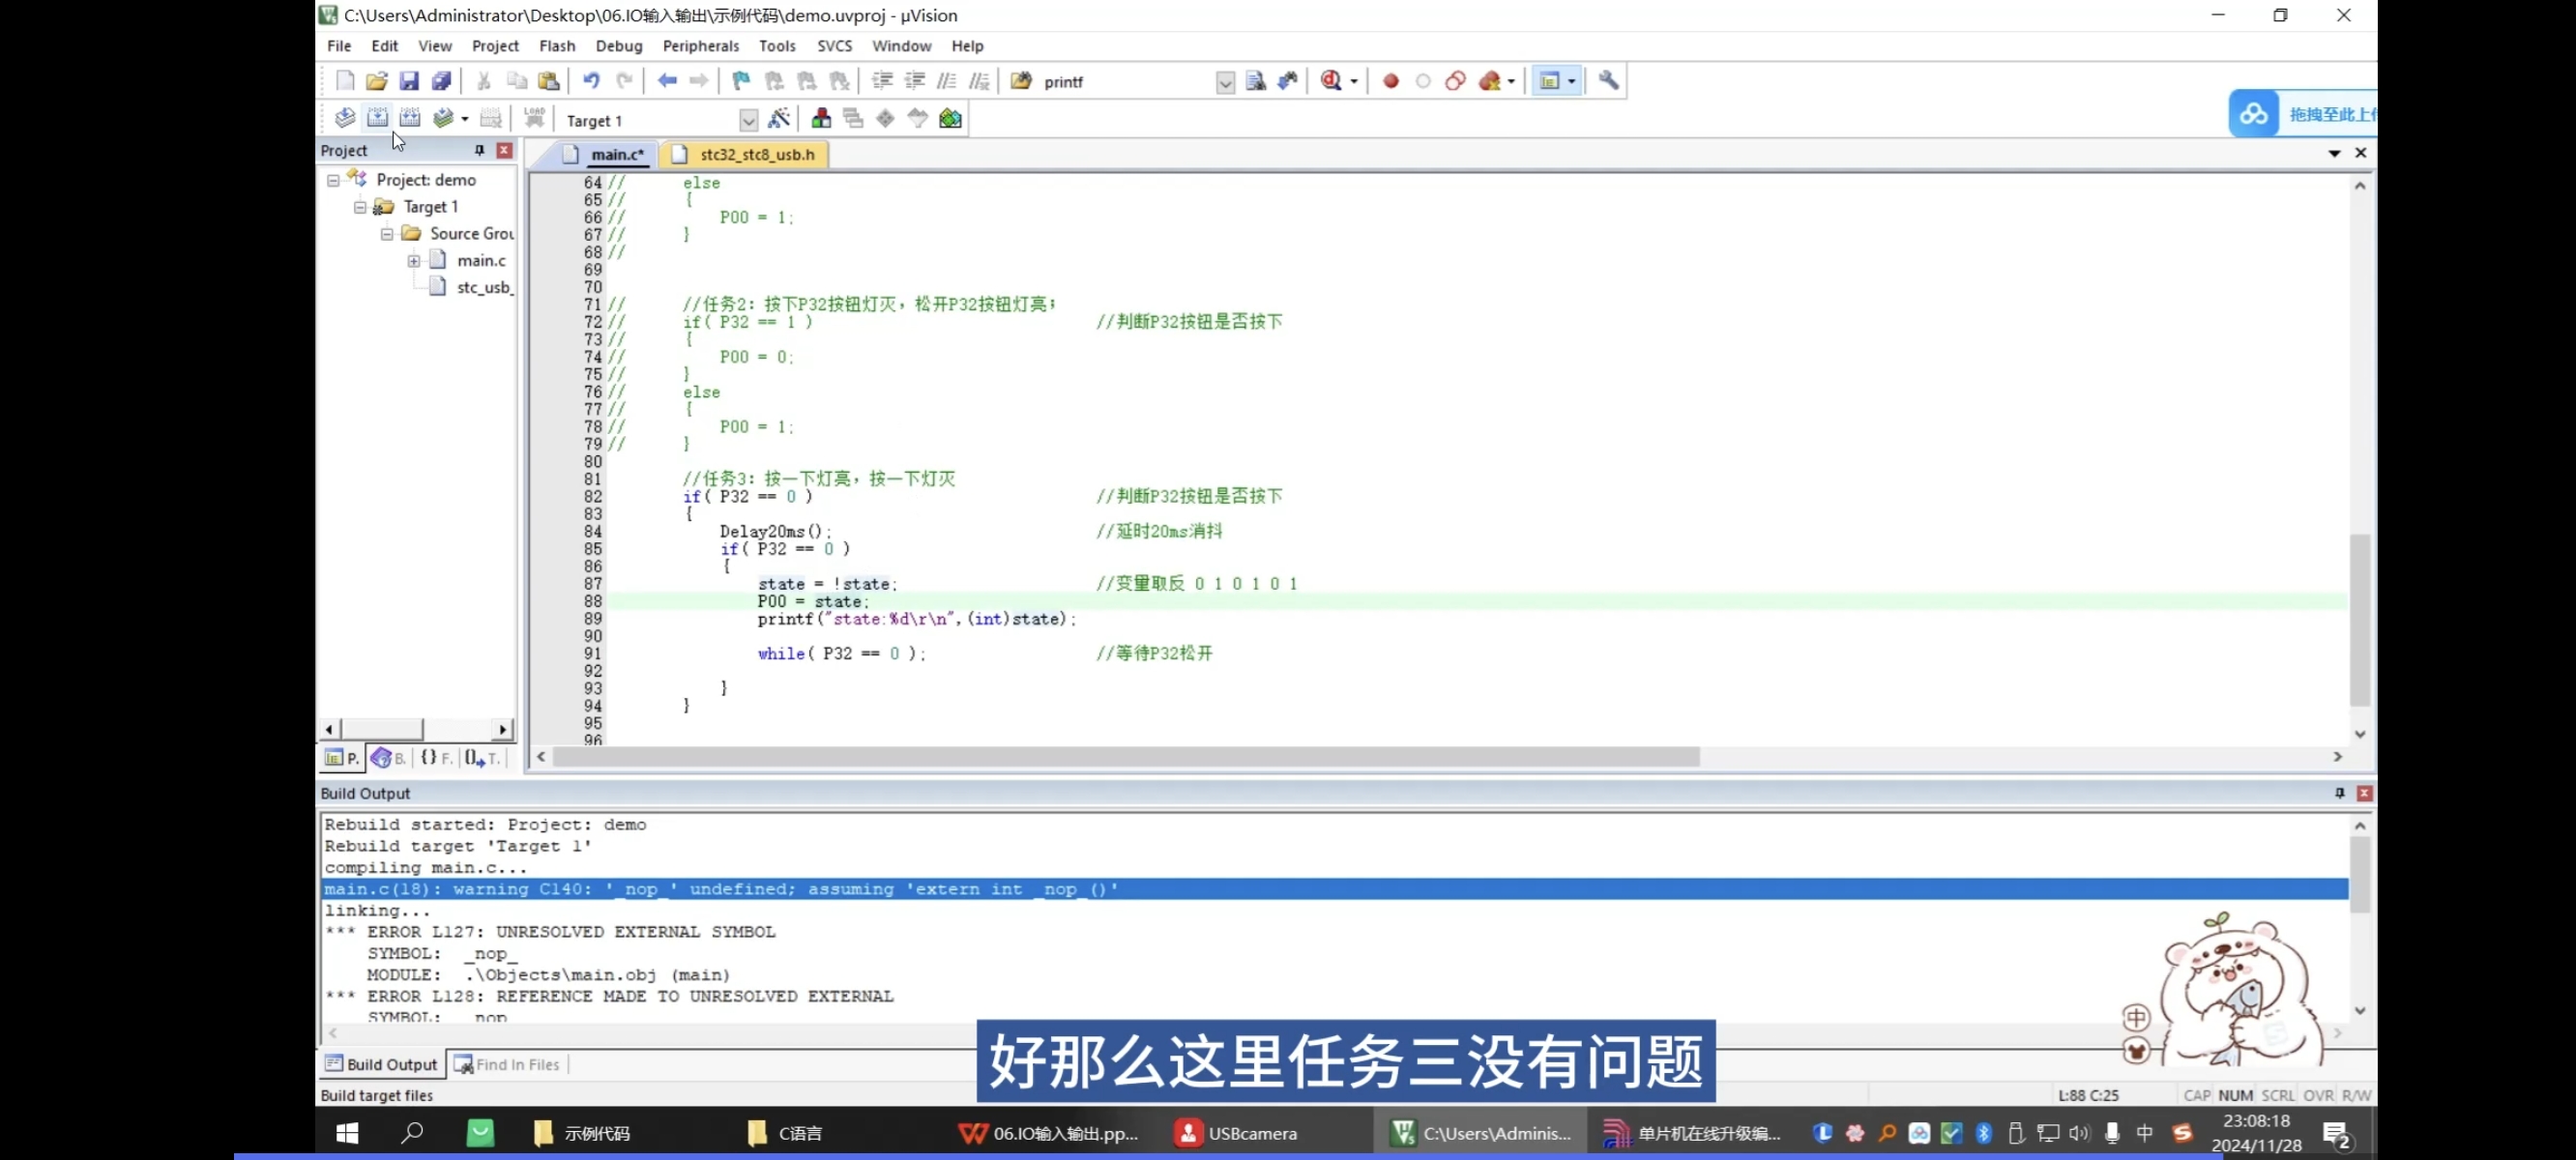Translate the current file
This screenshot has width=2576, height=1160.
pyautogui.click(x=344, y=117)
